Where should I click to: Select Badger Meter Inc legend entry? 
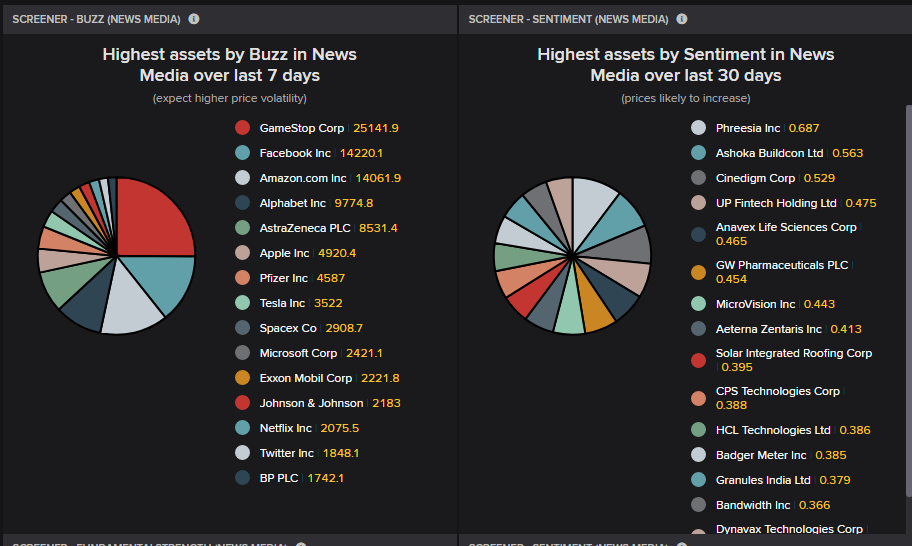click(769, 455)
